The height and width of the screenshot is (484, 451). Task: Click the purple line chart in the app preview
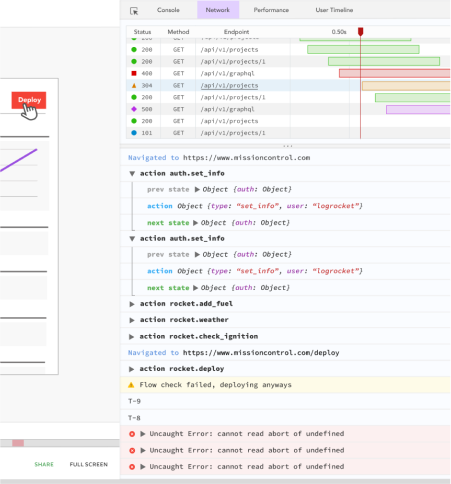pos(19,161)
